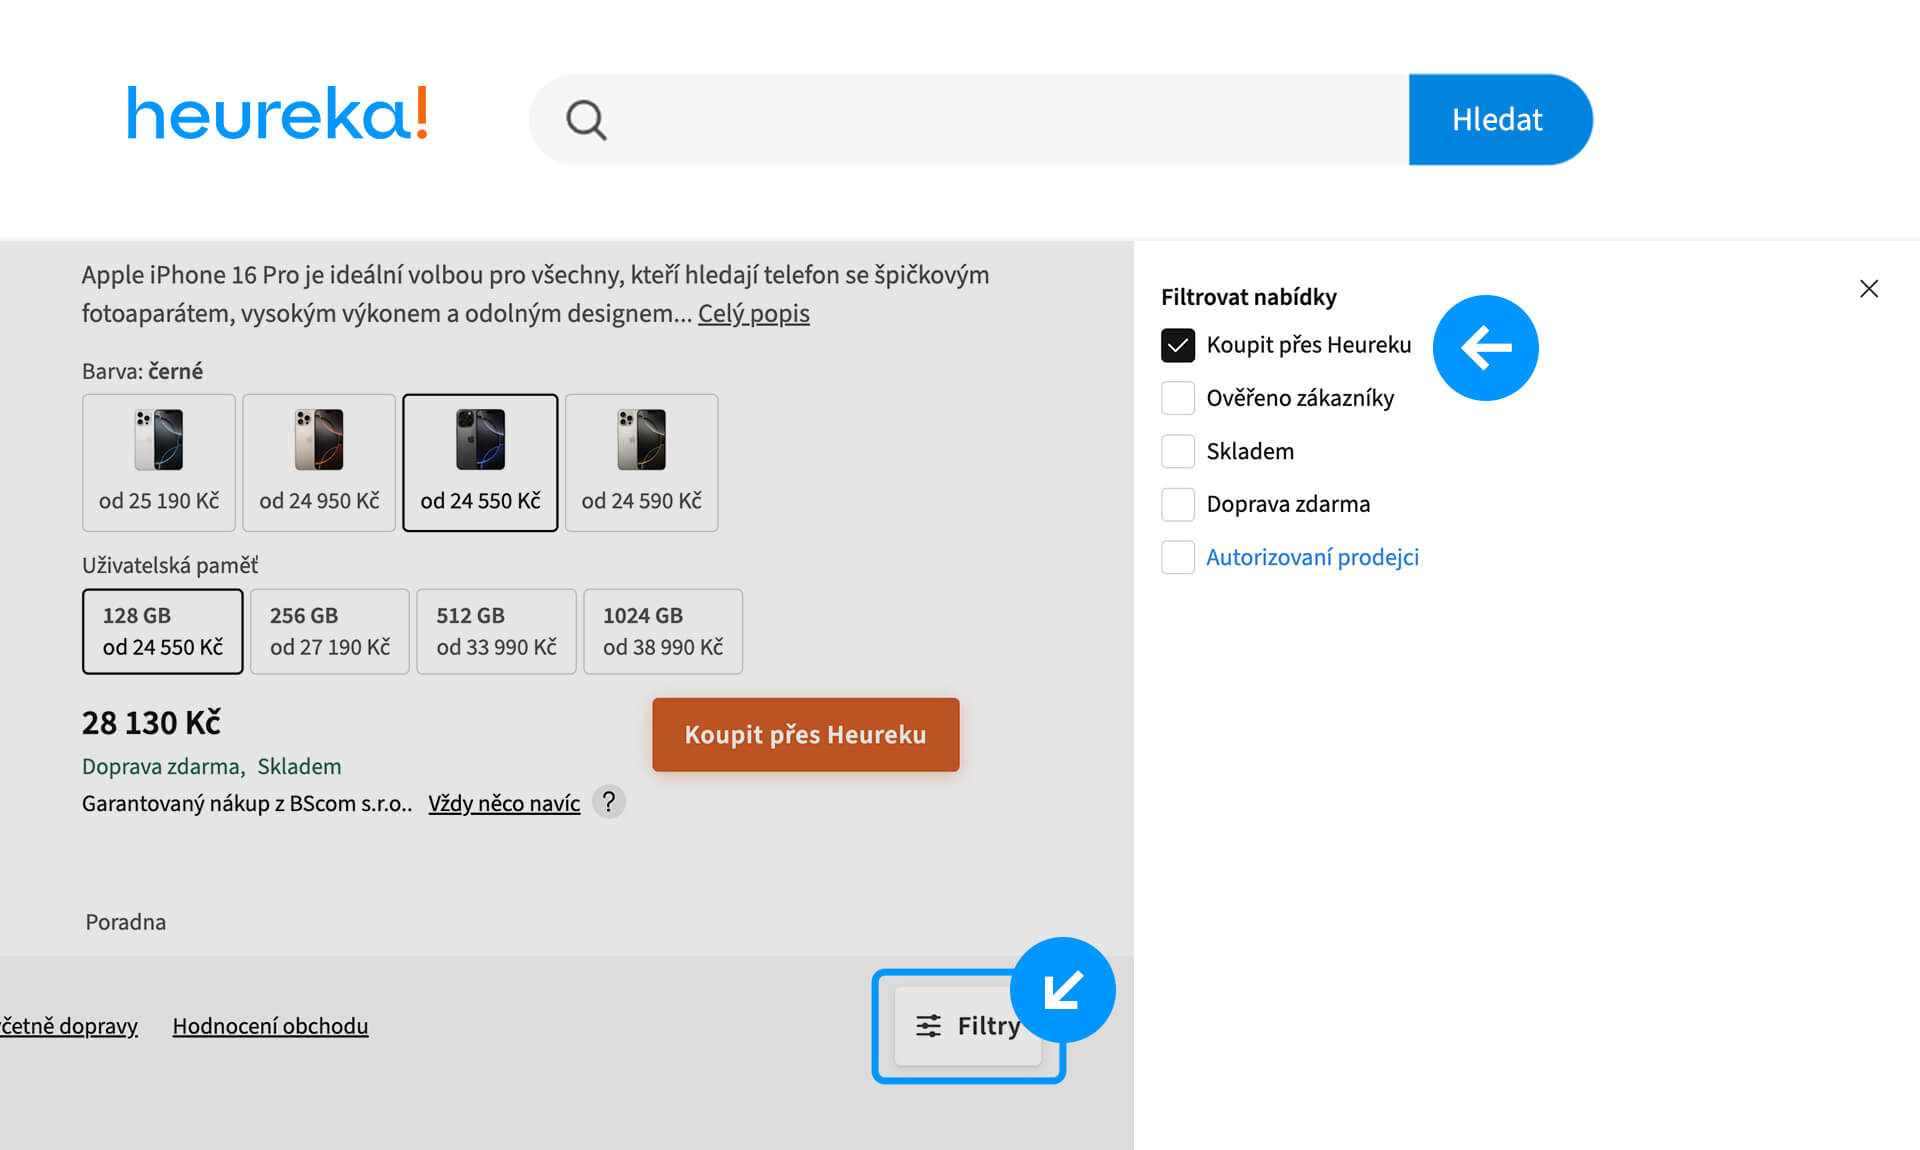
Task: Select the black iPhone color variant
Action: pos(480,462)
